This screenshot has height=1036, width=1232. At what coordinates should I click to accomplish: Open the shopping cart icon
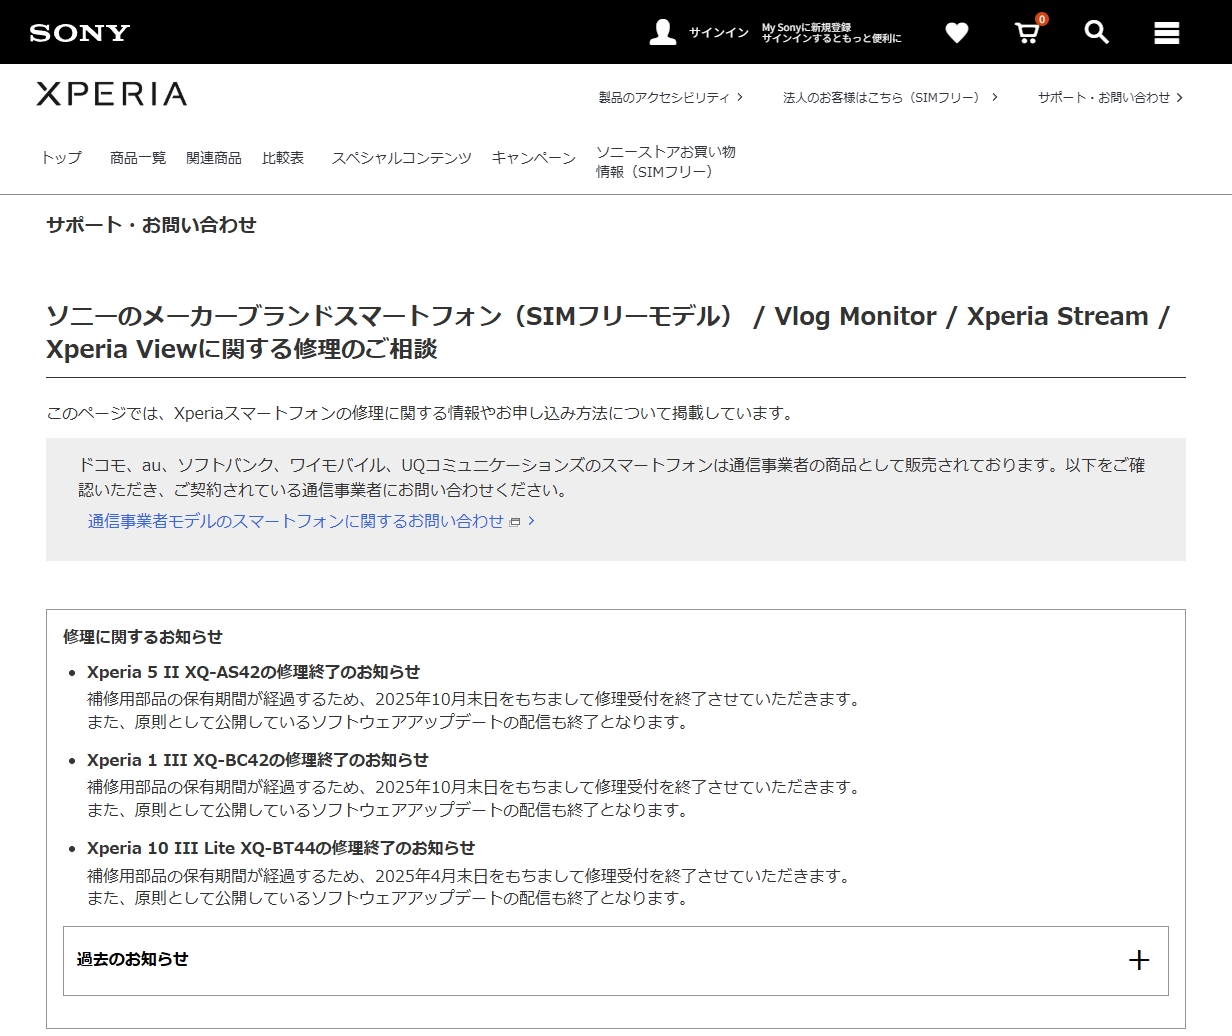[x=1027, y=33]
